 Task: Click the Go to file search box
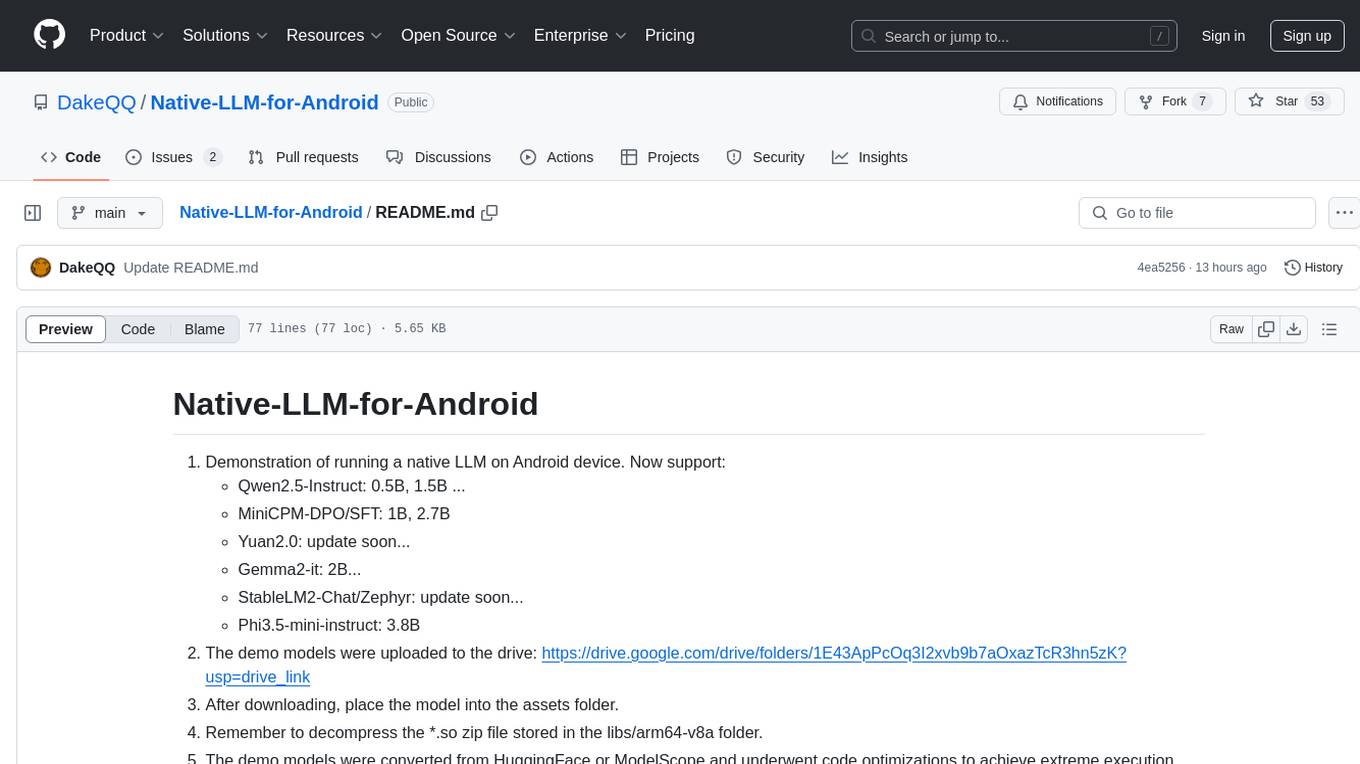click(1197, 213)
